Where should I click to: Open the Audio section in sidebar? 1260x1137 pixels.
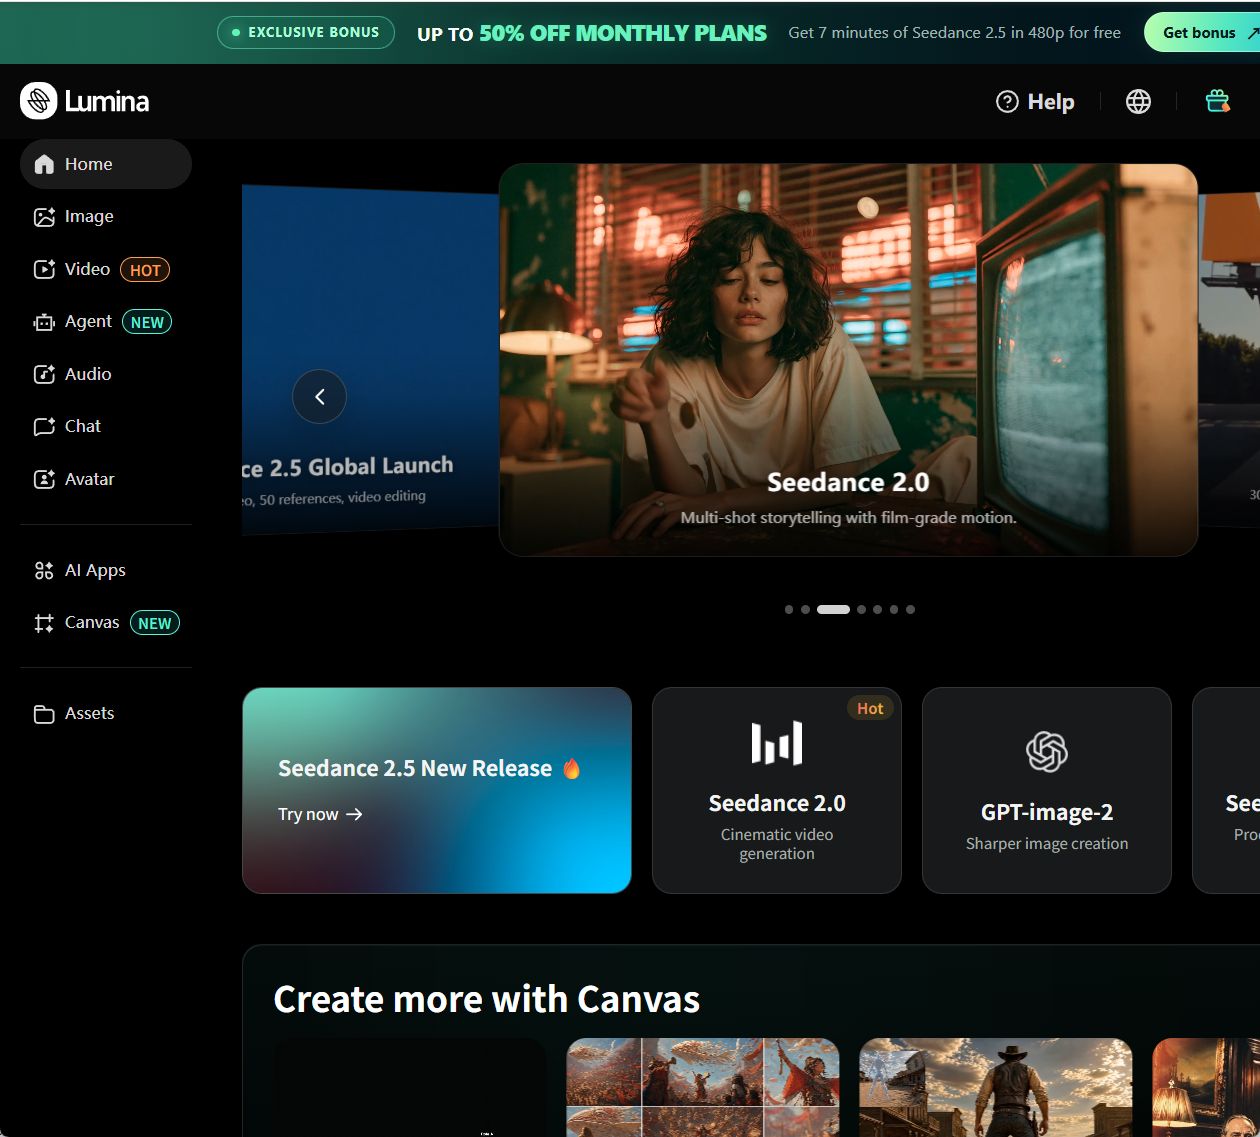[106, 374]
